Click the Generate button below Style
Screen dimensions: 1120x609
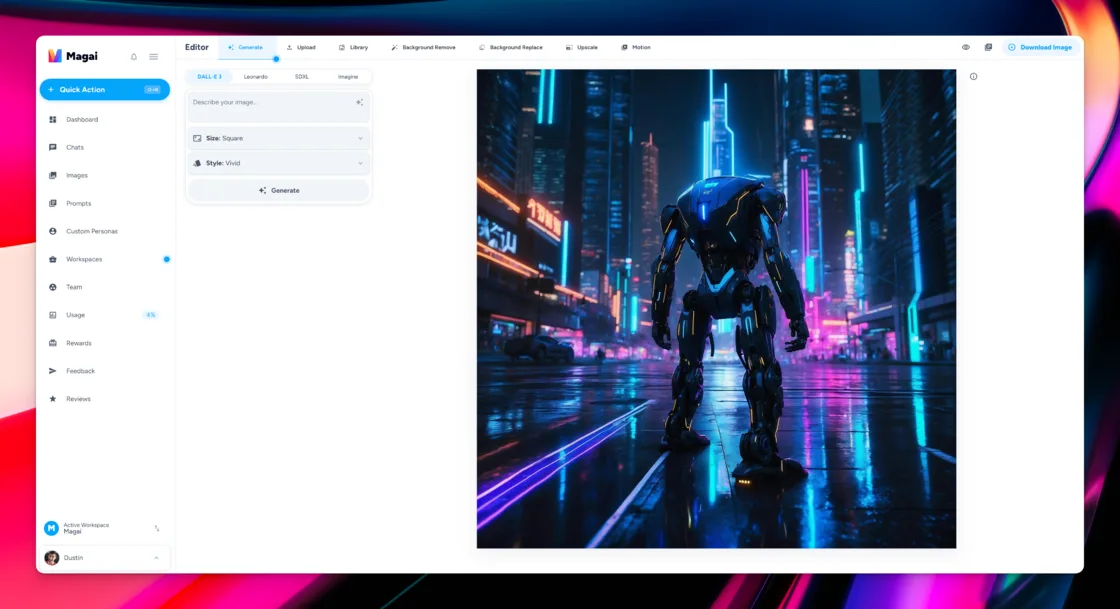tap(279, 191)
